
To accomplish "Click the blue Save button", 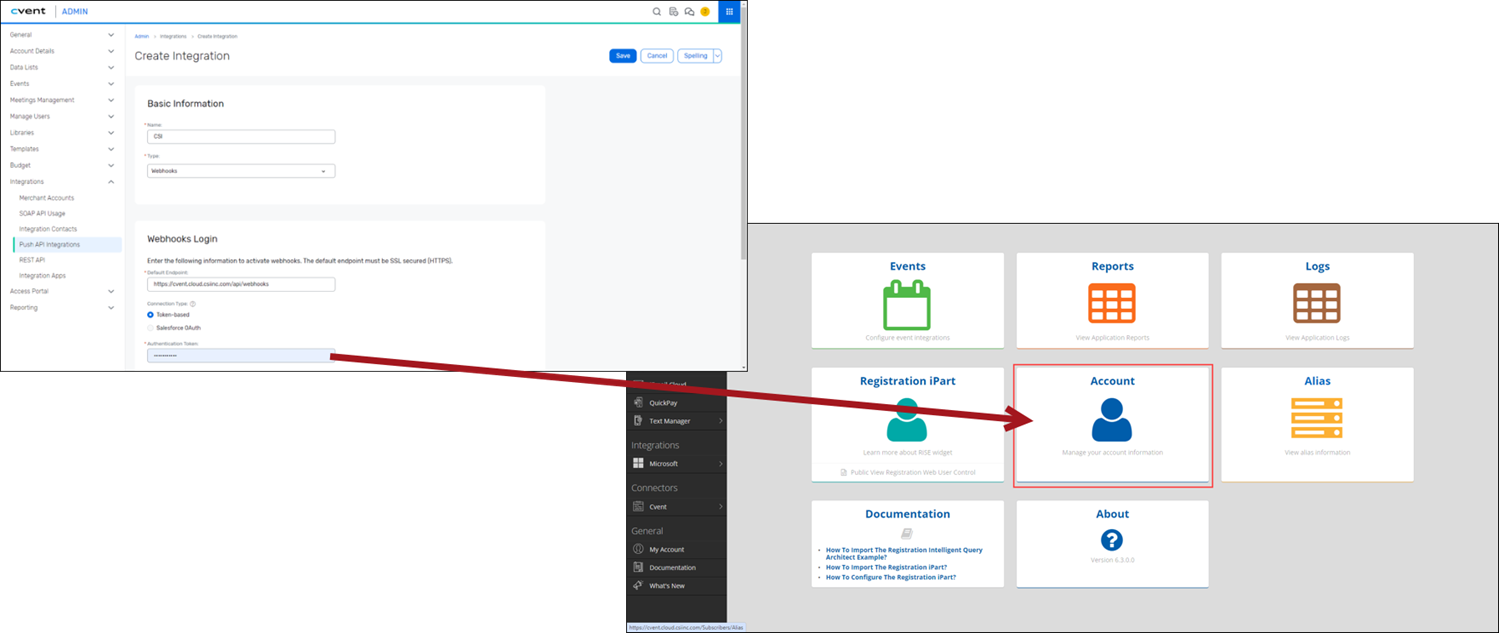I will coord(622,56).
